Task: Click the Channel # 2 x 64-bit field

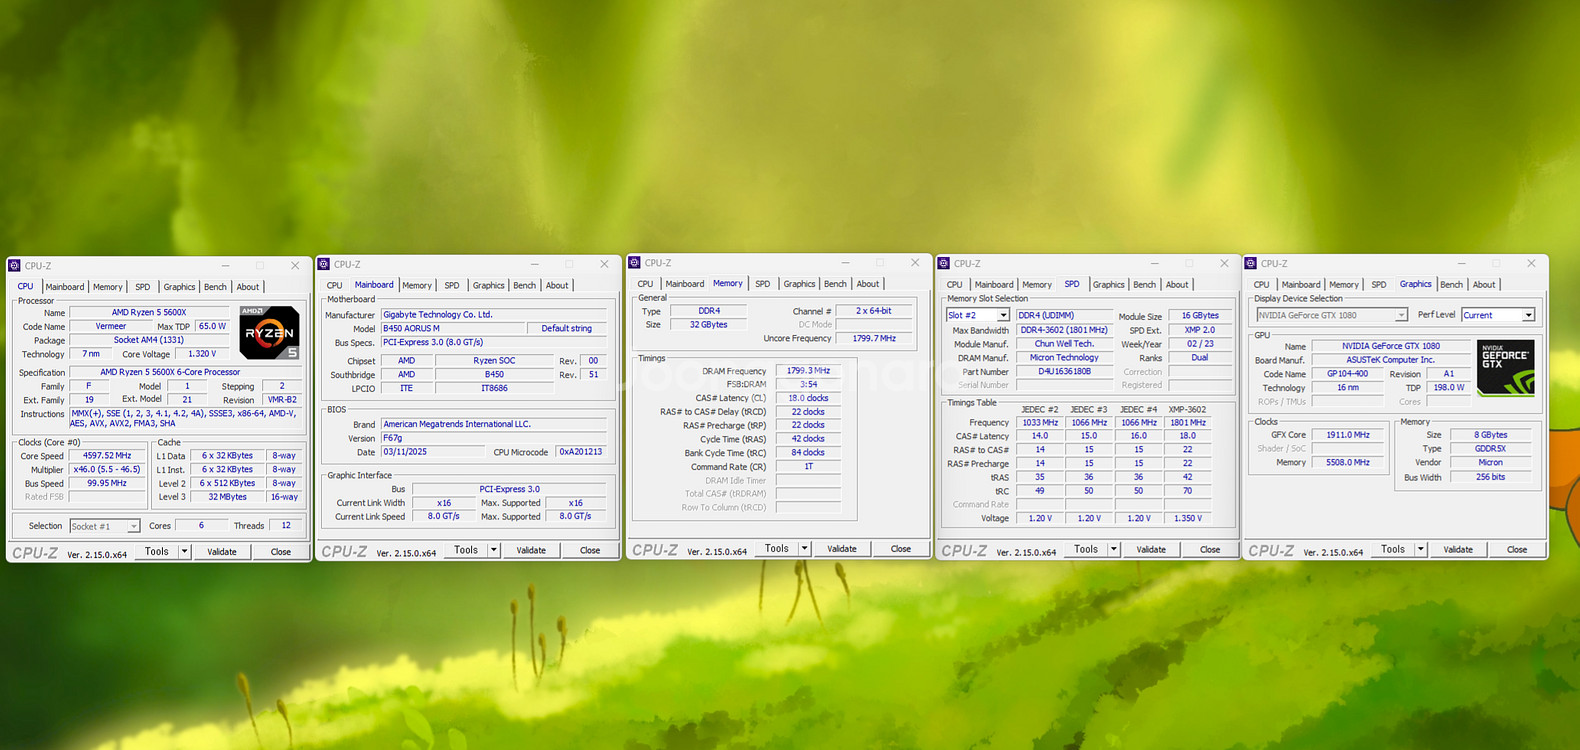Action: [874, 311]
